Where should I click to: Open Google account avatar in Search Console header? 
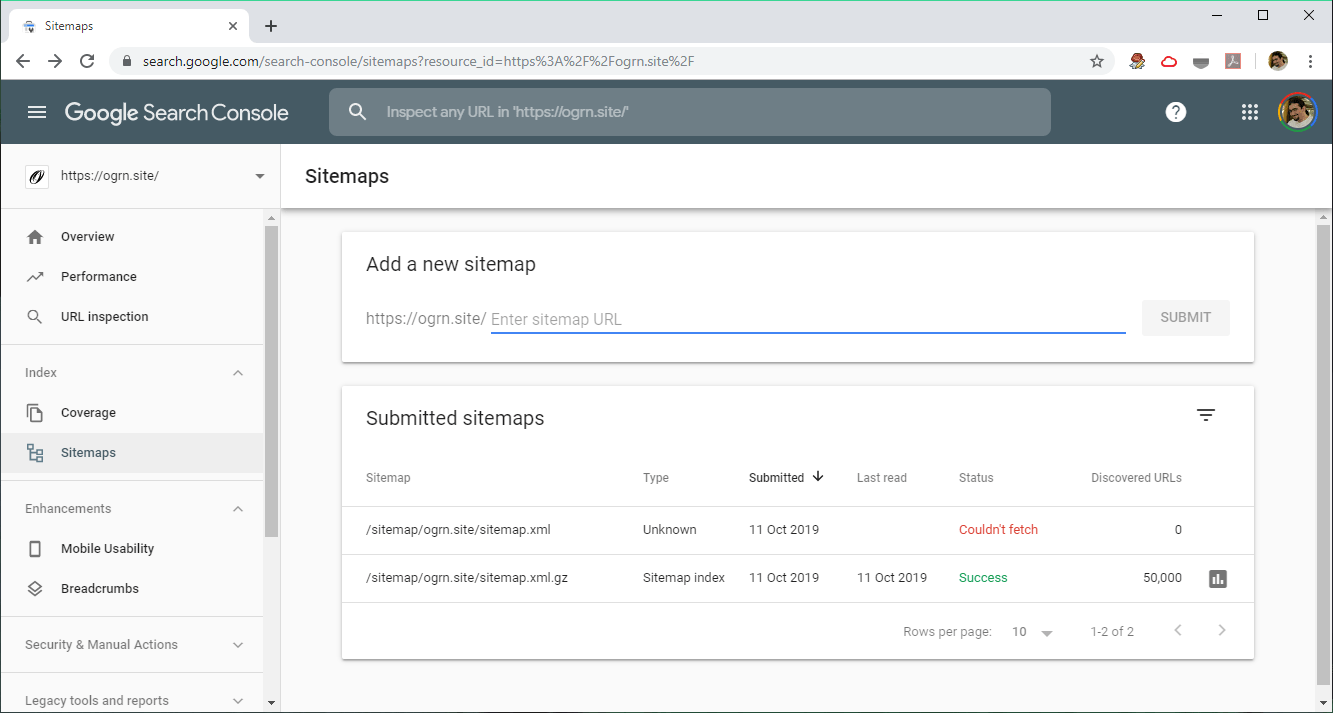pos(1297,112)
